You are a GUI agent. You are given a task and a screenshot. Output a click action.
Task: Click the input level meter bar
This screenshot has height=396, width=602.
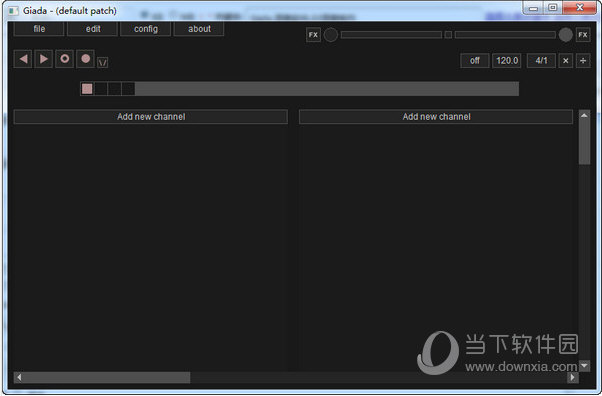[391, 35]
